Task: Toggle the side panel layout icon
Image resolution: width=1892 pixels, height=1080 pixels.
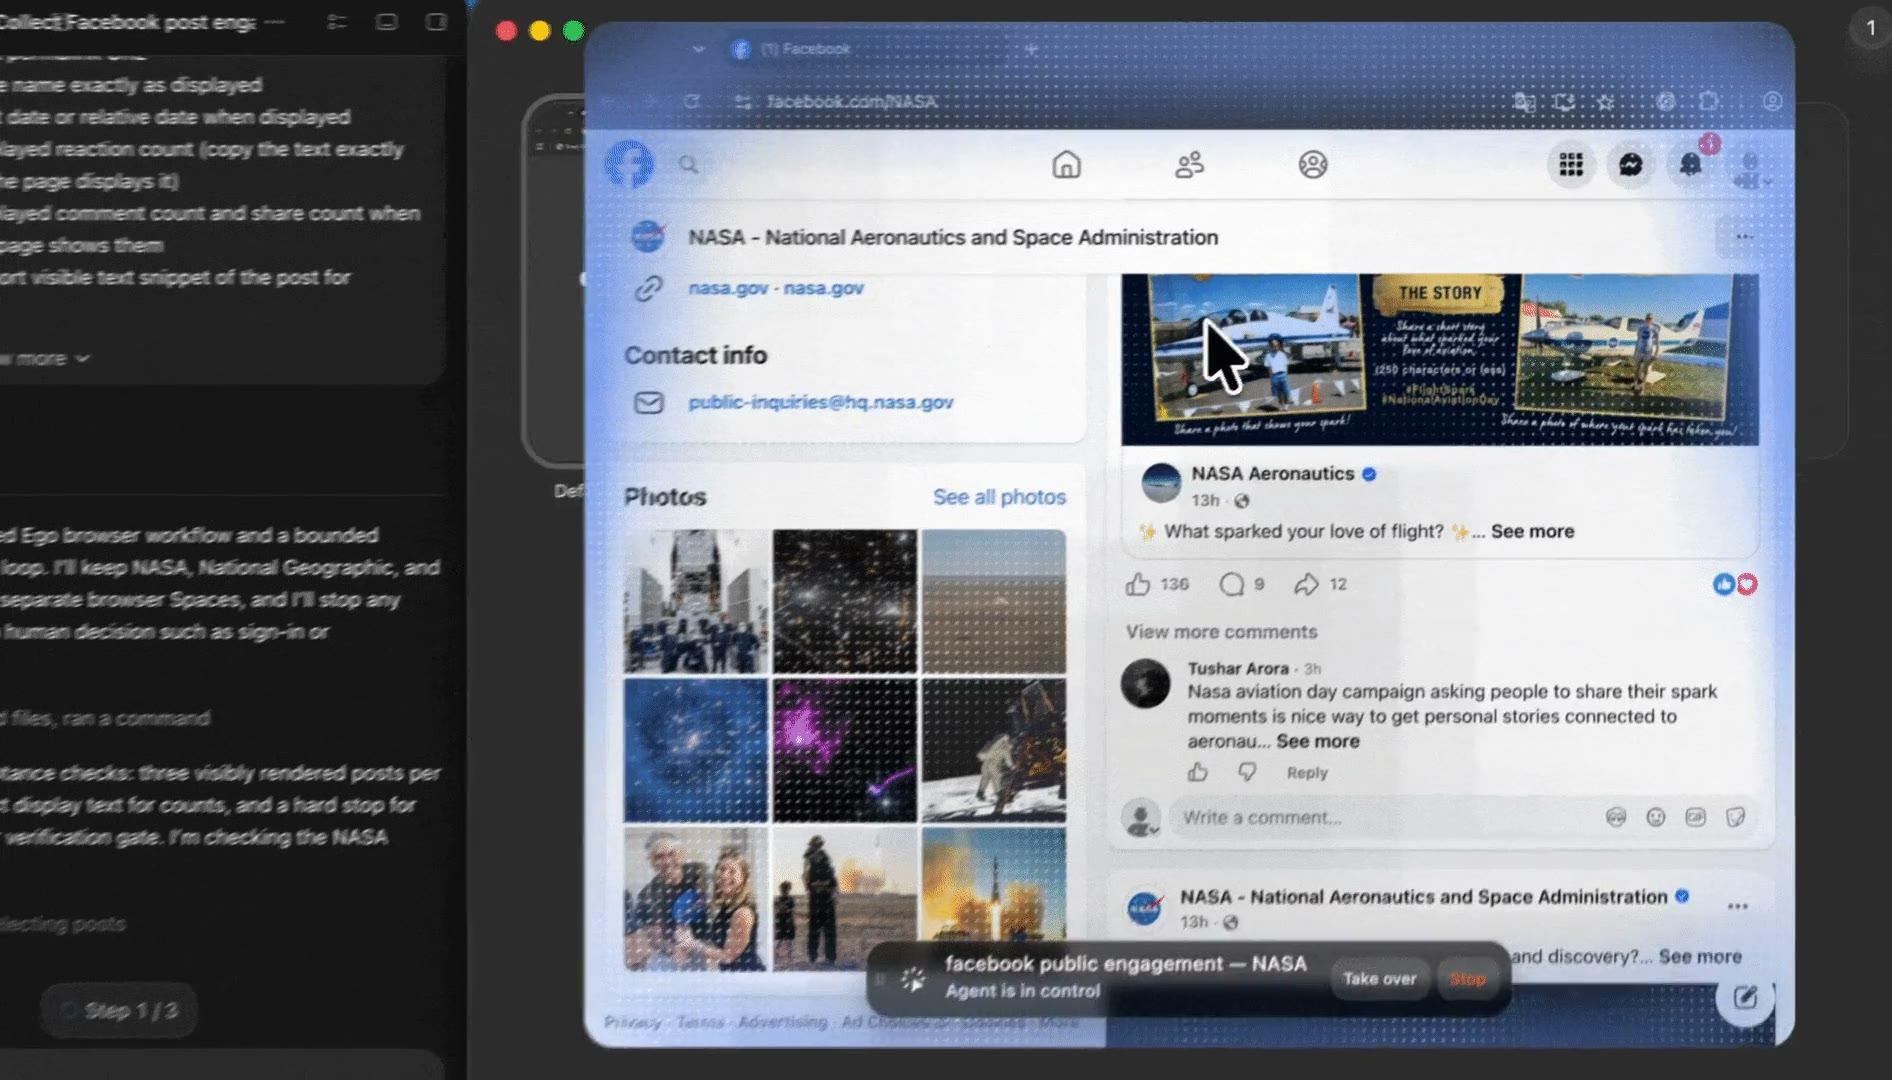Action: coord(436,22)
